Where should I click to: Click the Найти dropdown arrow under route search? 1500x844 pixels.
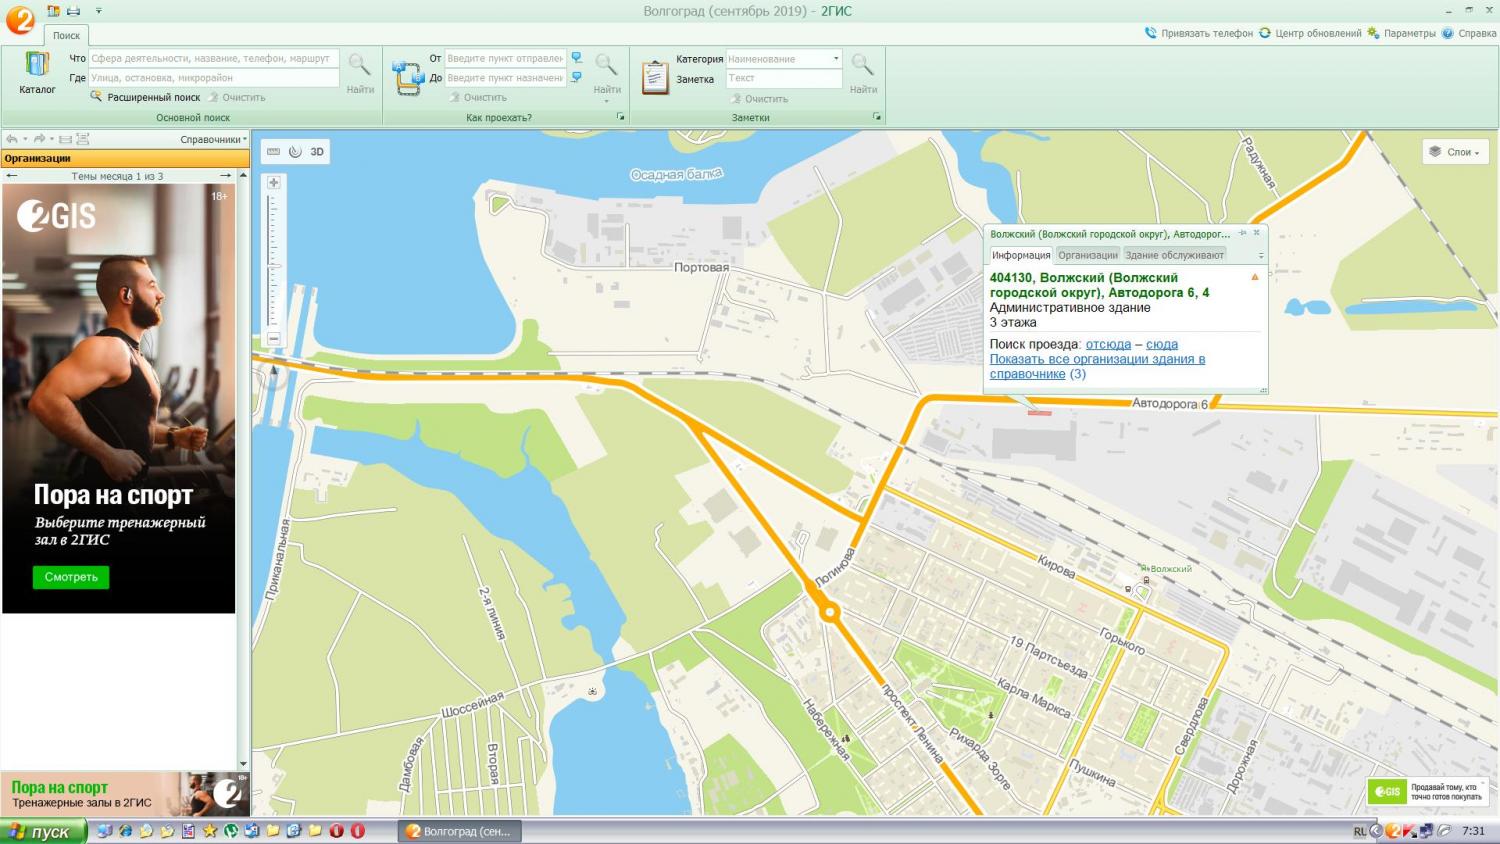coord(606,101)
